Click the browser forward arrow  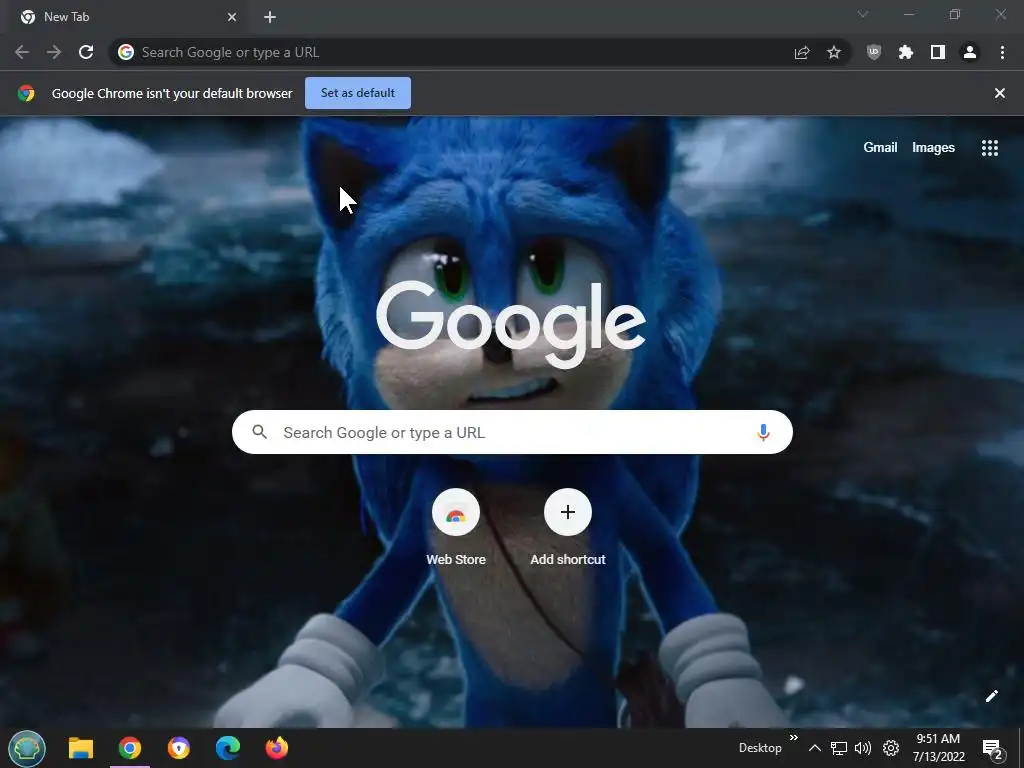(x=54, y=52)
